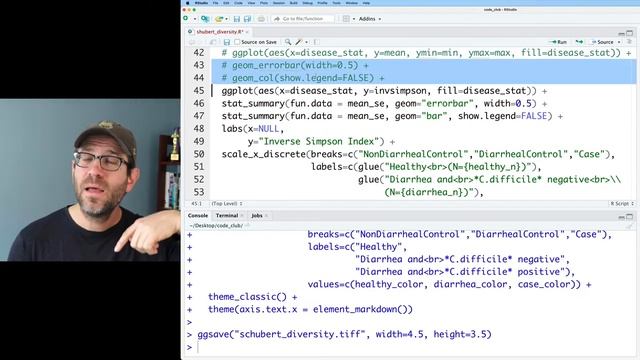Viewport: 640px width, 360px height.
Task: Minimize the console pane
Action: 622,217
